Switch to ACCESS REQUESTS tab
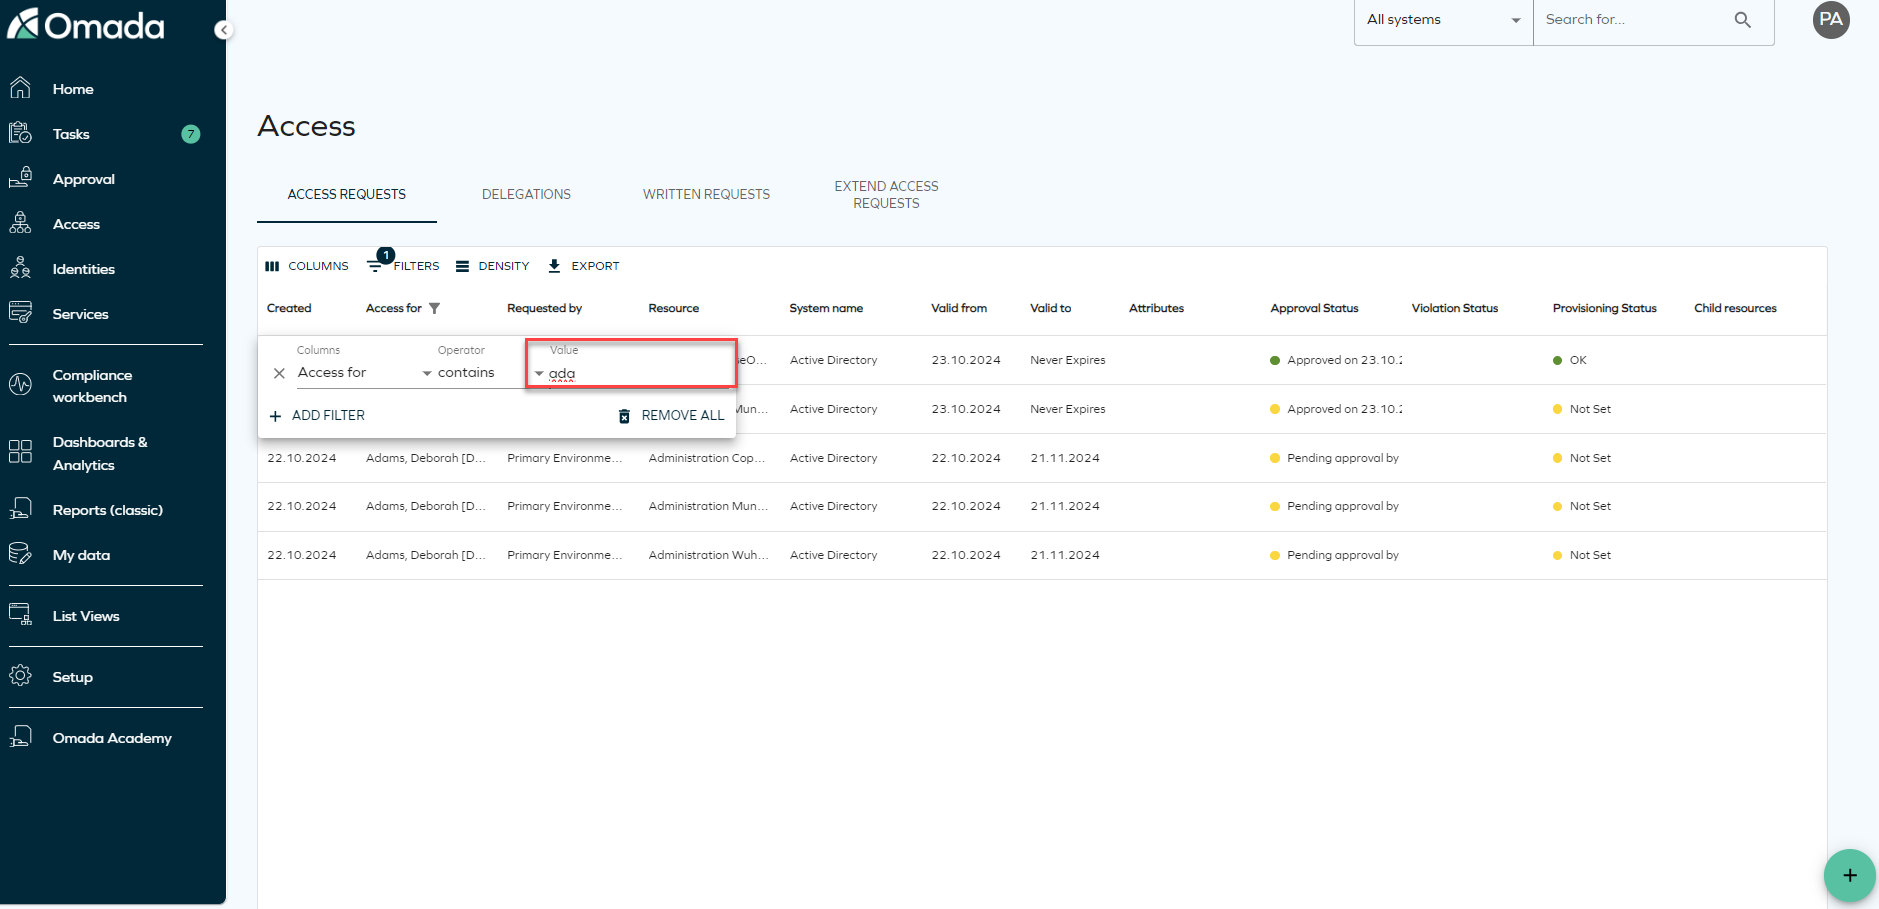The image size is (1879, 909). tap(347, 194)
